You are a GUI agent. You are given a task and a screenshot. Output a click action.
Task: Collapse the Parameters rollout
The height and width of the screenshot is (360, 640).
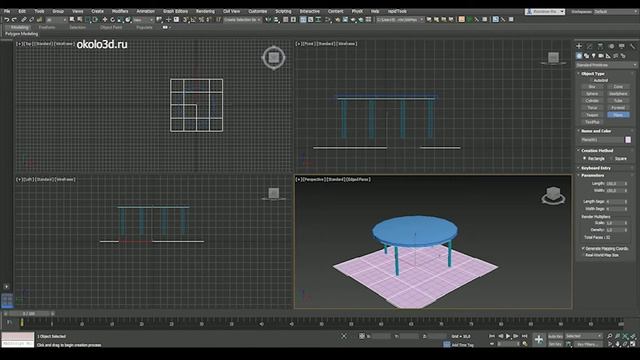593,176
